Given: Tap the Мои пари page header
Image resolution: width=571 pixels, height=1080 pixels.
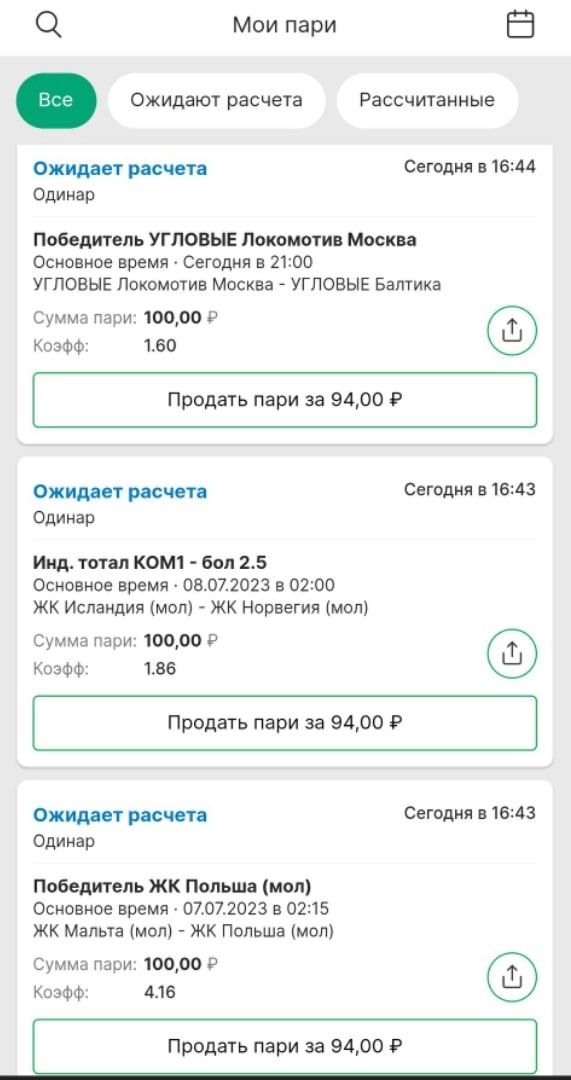Looking at the screenshot, I should pyautogui.click(x=284, y=25).
